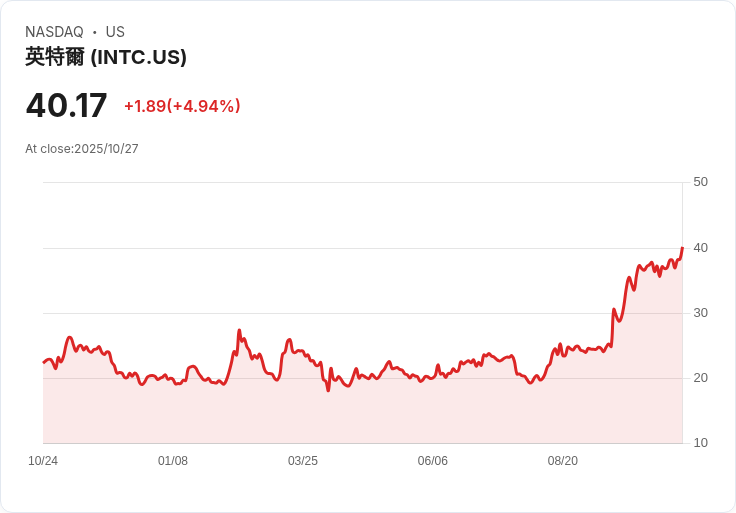The width and height of the screenshot is (736, 513).
Task: Select the 01/08 date on the time axis
Action: coord(173,461)
